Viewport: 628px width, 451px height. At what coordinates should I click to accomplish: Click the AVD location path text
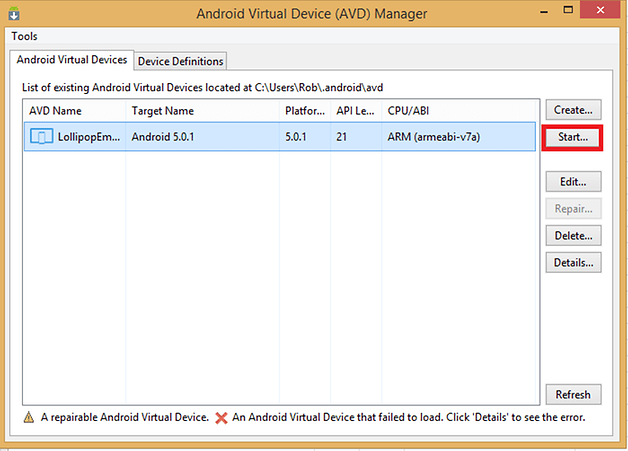[319, 87]
